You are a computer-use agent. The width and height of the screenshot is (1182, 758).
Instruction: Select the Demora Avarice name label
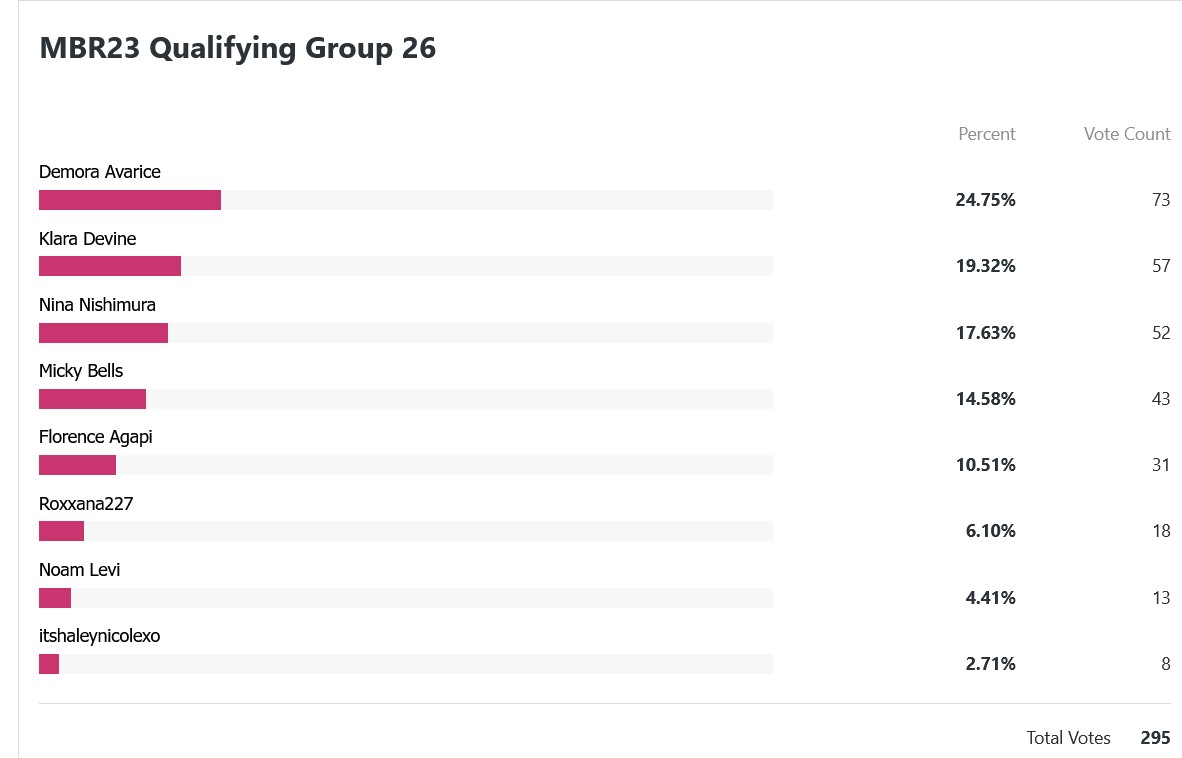point(100,172)
